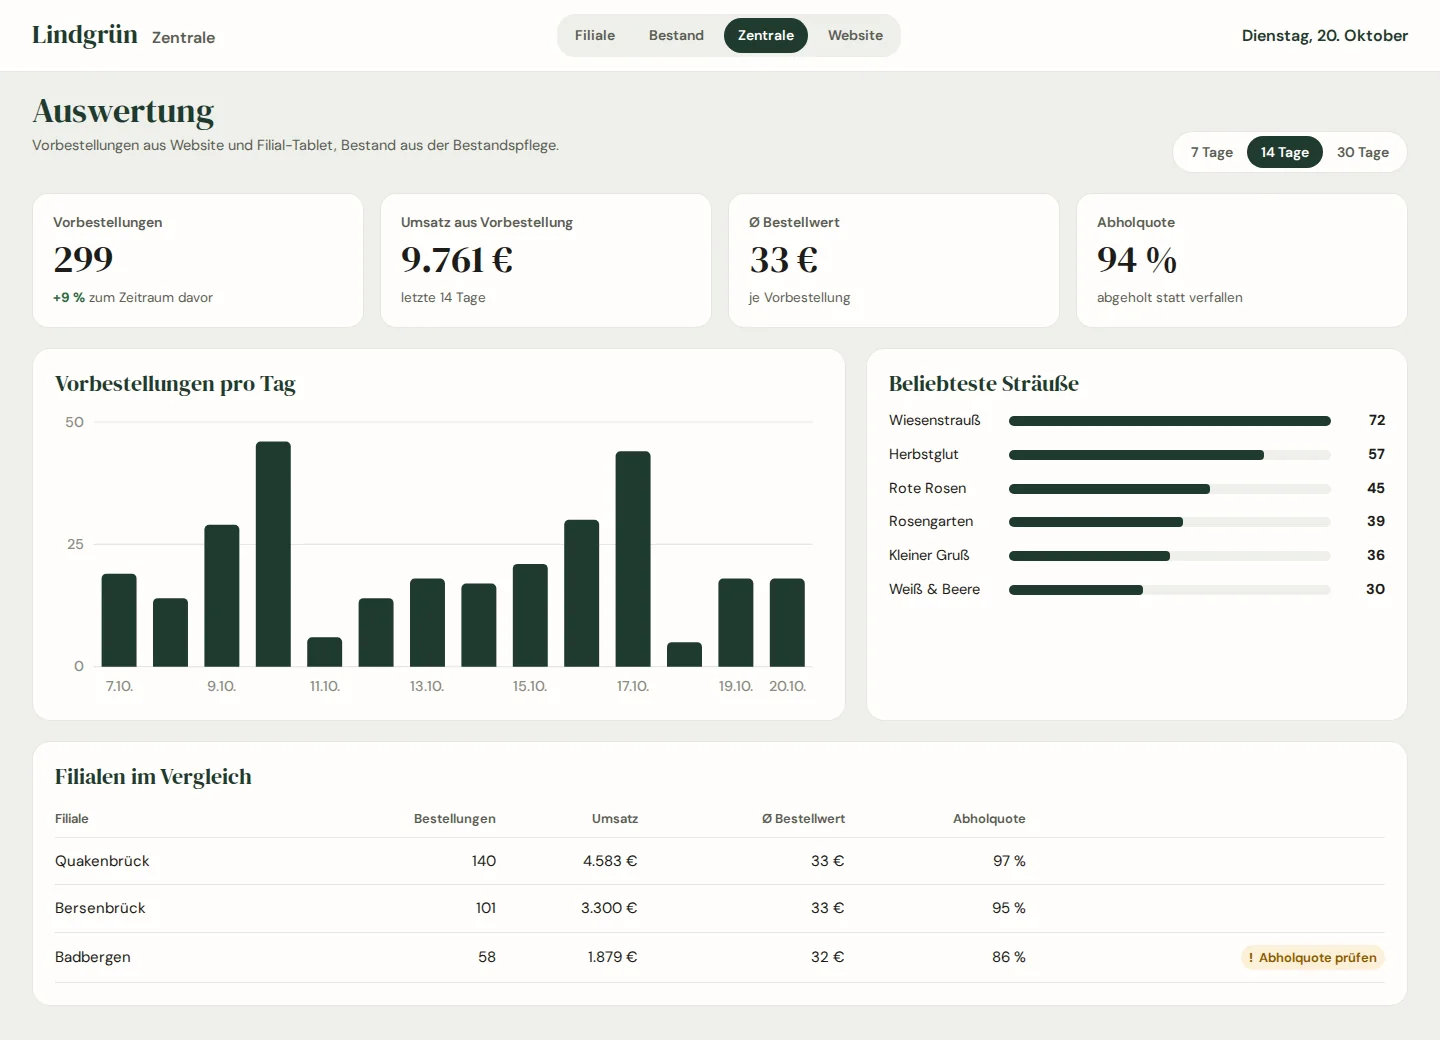Click the Ø Bestellwert card
Viewport: 1440px width, 1040px height.
[x=894, y=260]
